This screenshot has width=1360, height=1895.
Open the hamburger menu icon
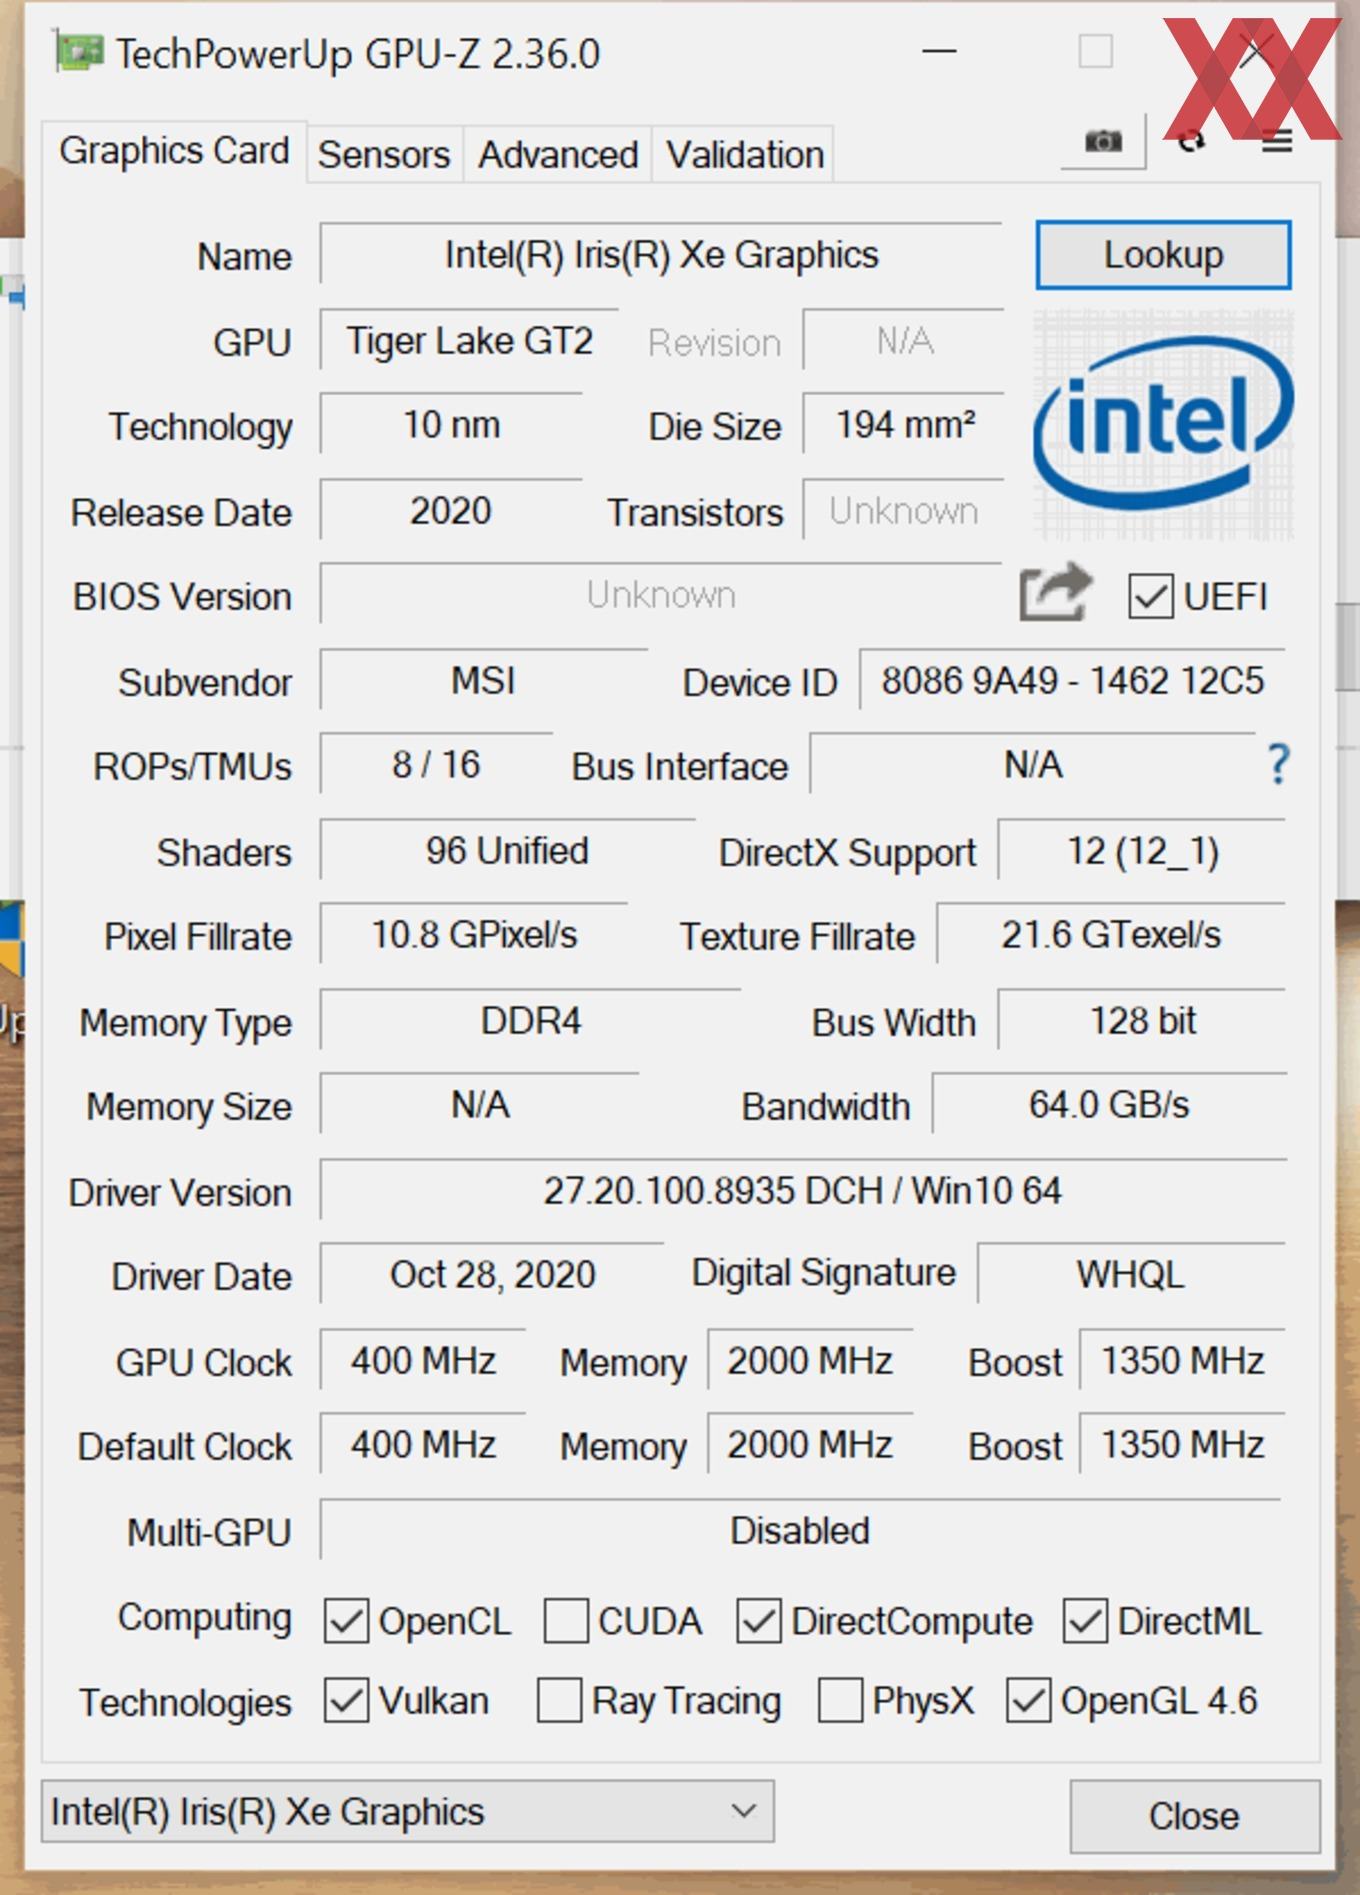[1277, 142]
